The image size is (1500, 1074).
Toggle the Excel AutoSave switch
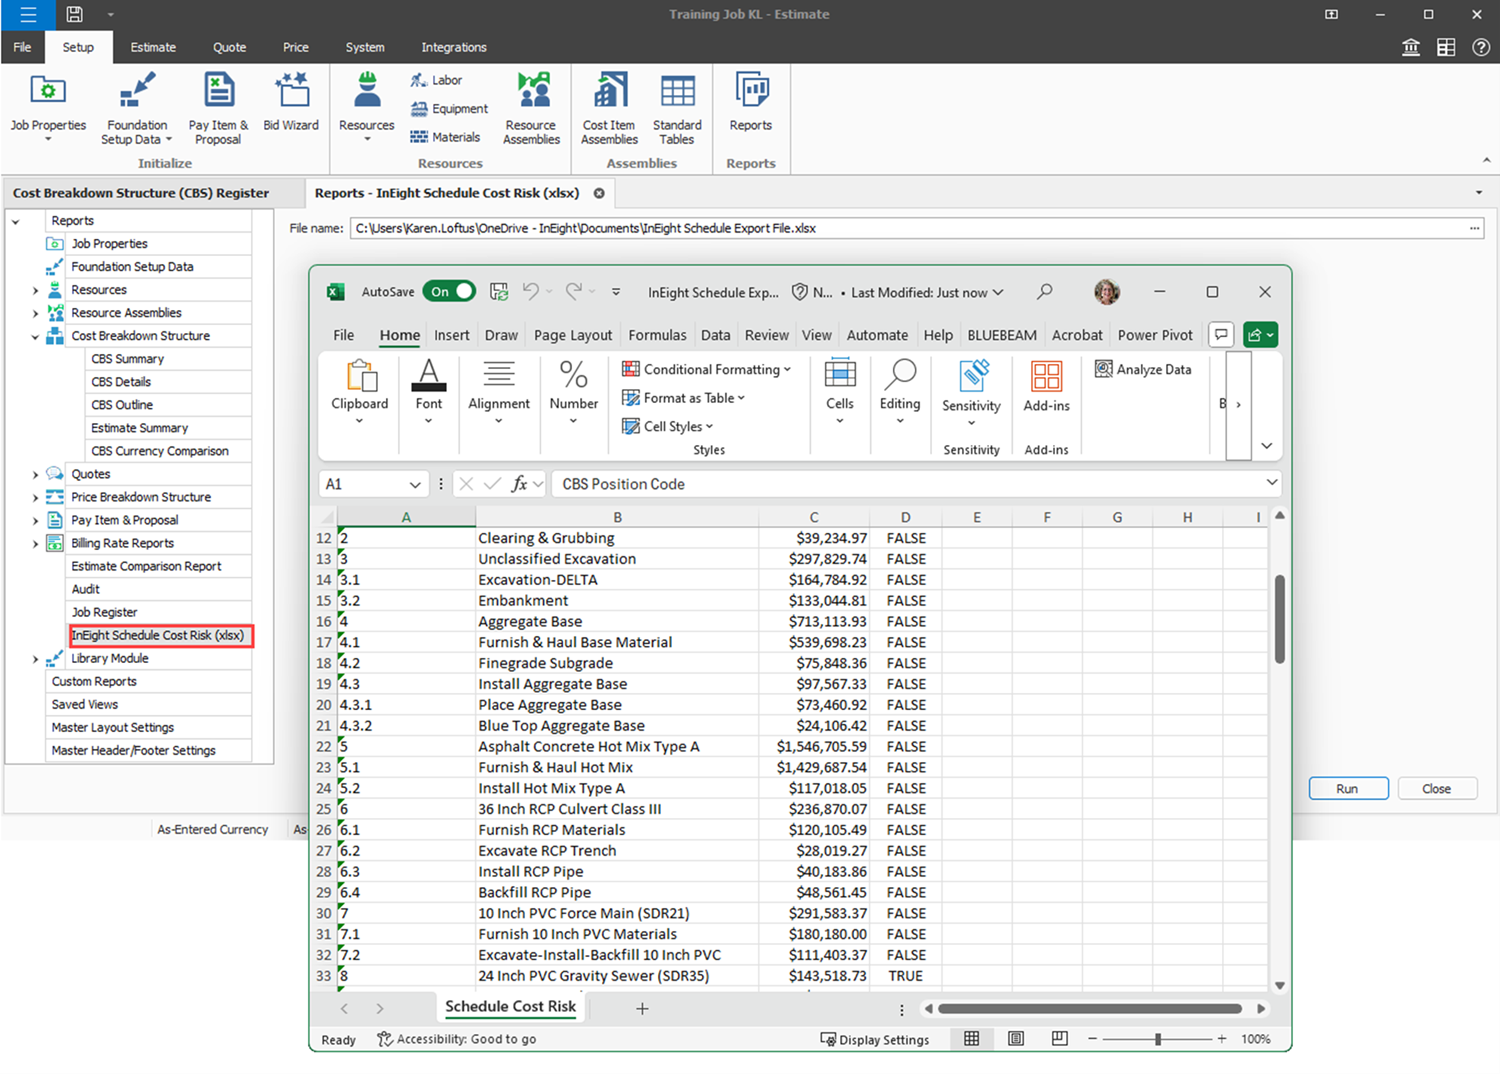[x=449, y=292]
